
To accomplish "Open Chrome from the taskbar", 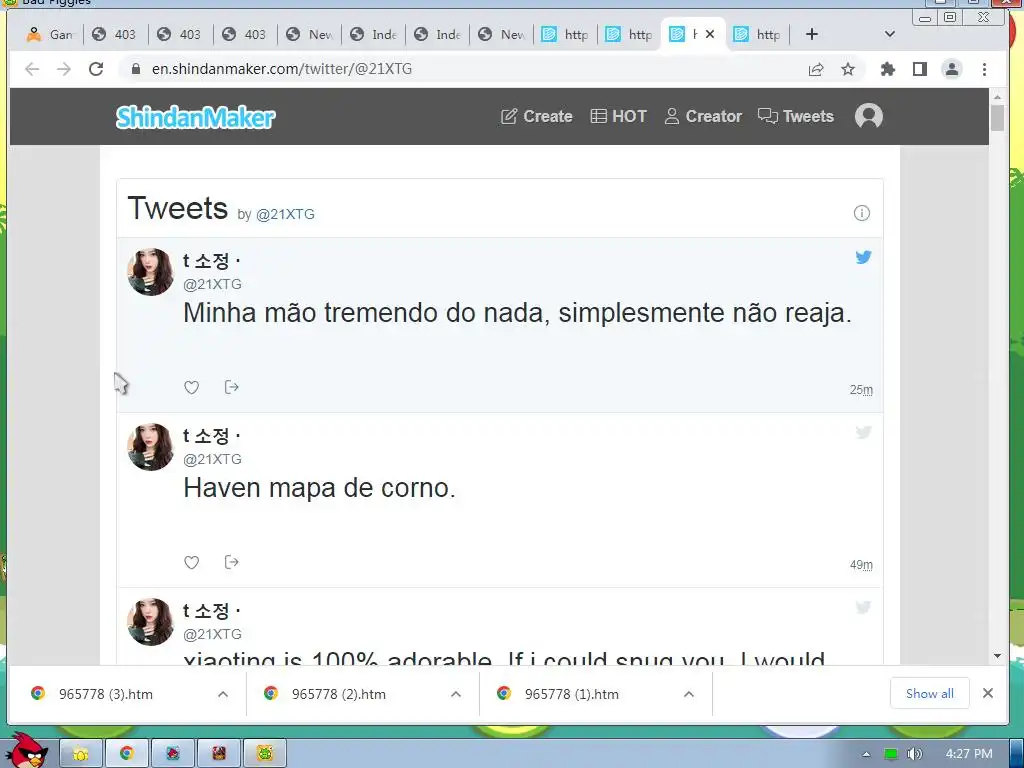I will pos(127,753).
